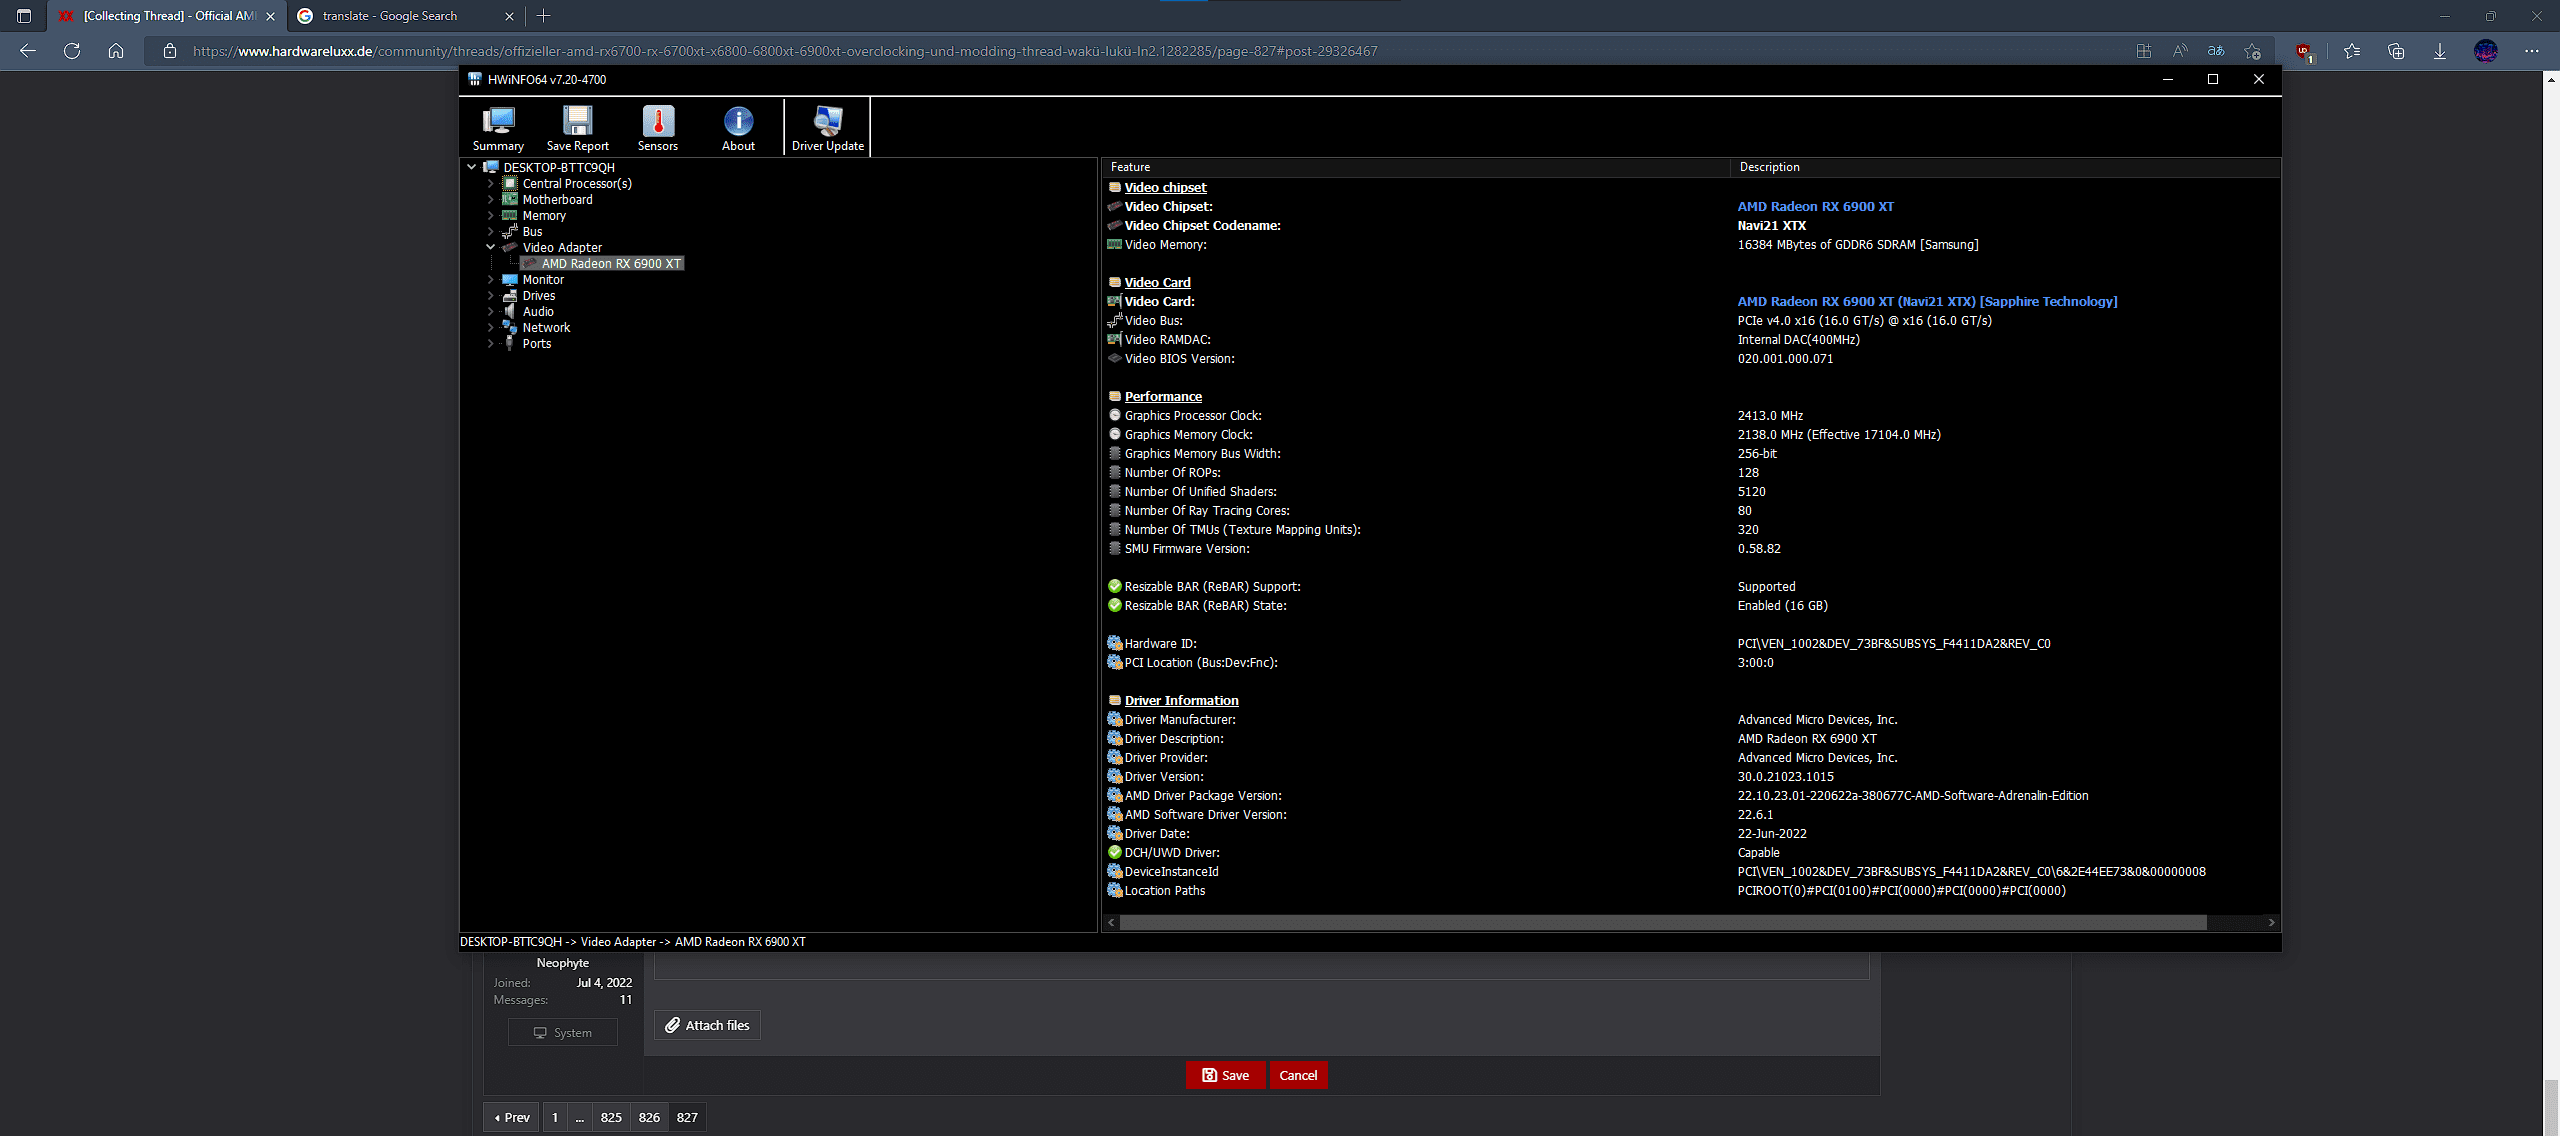The image size is (2560, 1136).
Task: View site information lock icon
Action: pyautogui.click(x=170, y=51)
